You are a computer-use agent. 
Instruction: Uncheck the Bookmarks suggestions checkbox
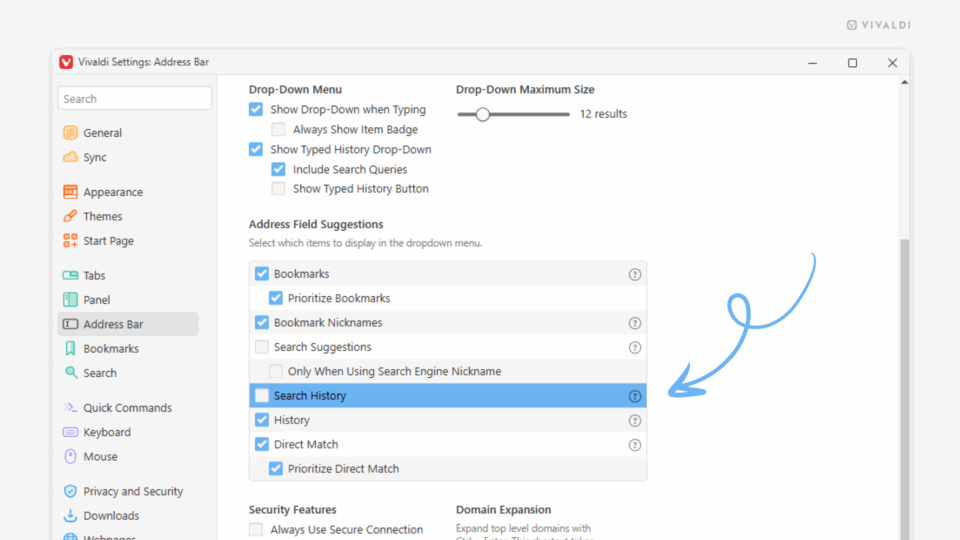click(262, 274)
